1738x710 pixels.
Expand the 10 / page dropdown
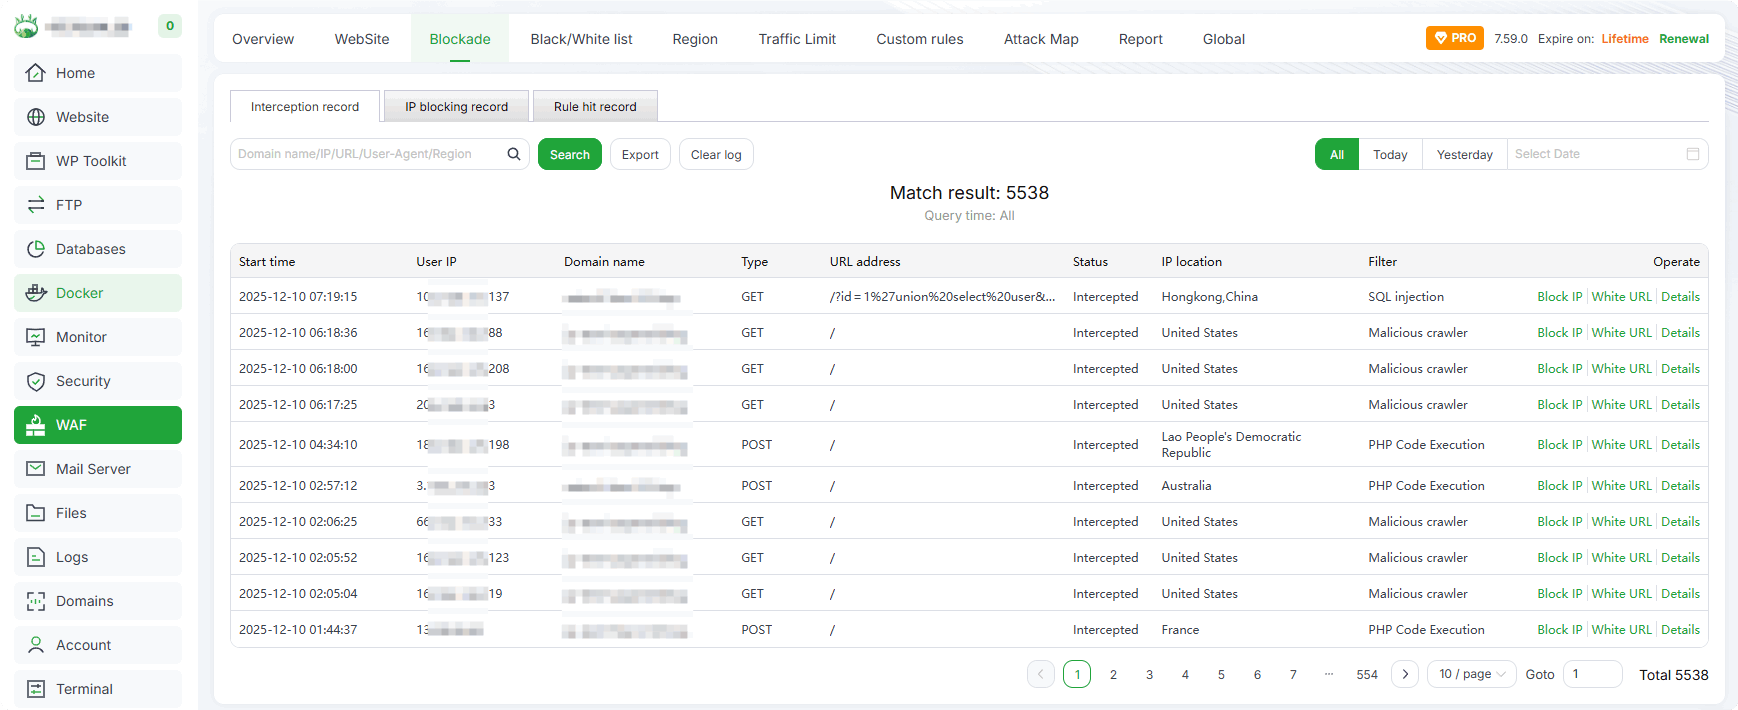1471,674
